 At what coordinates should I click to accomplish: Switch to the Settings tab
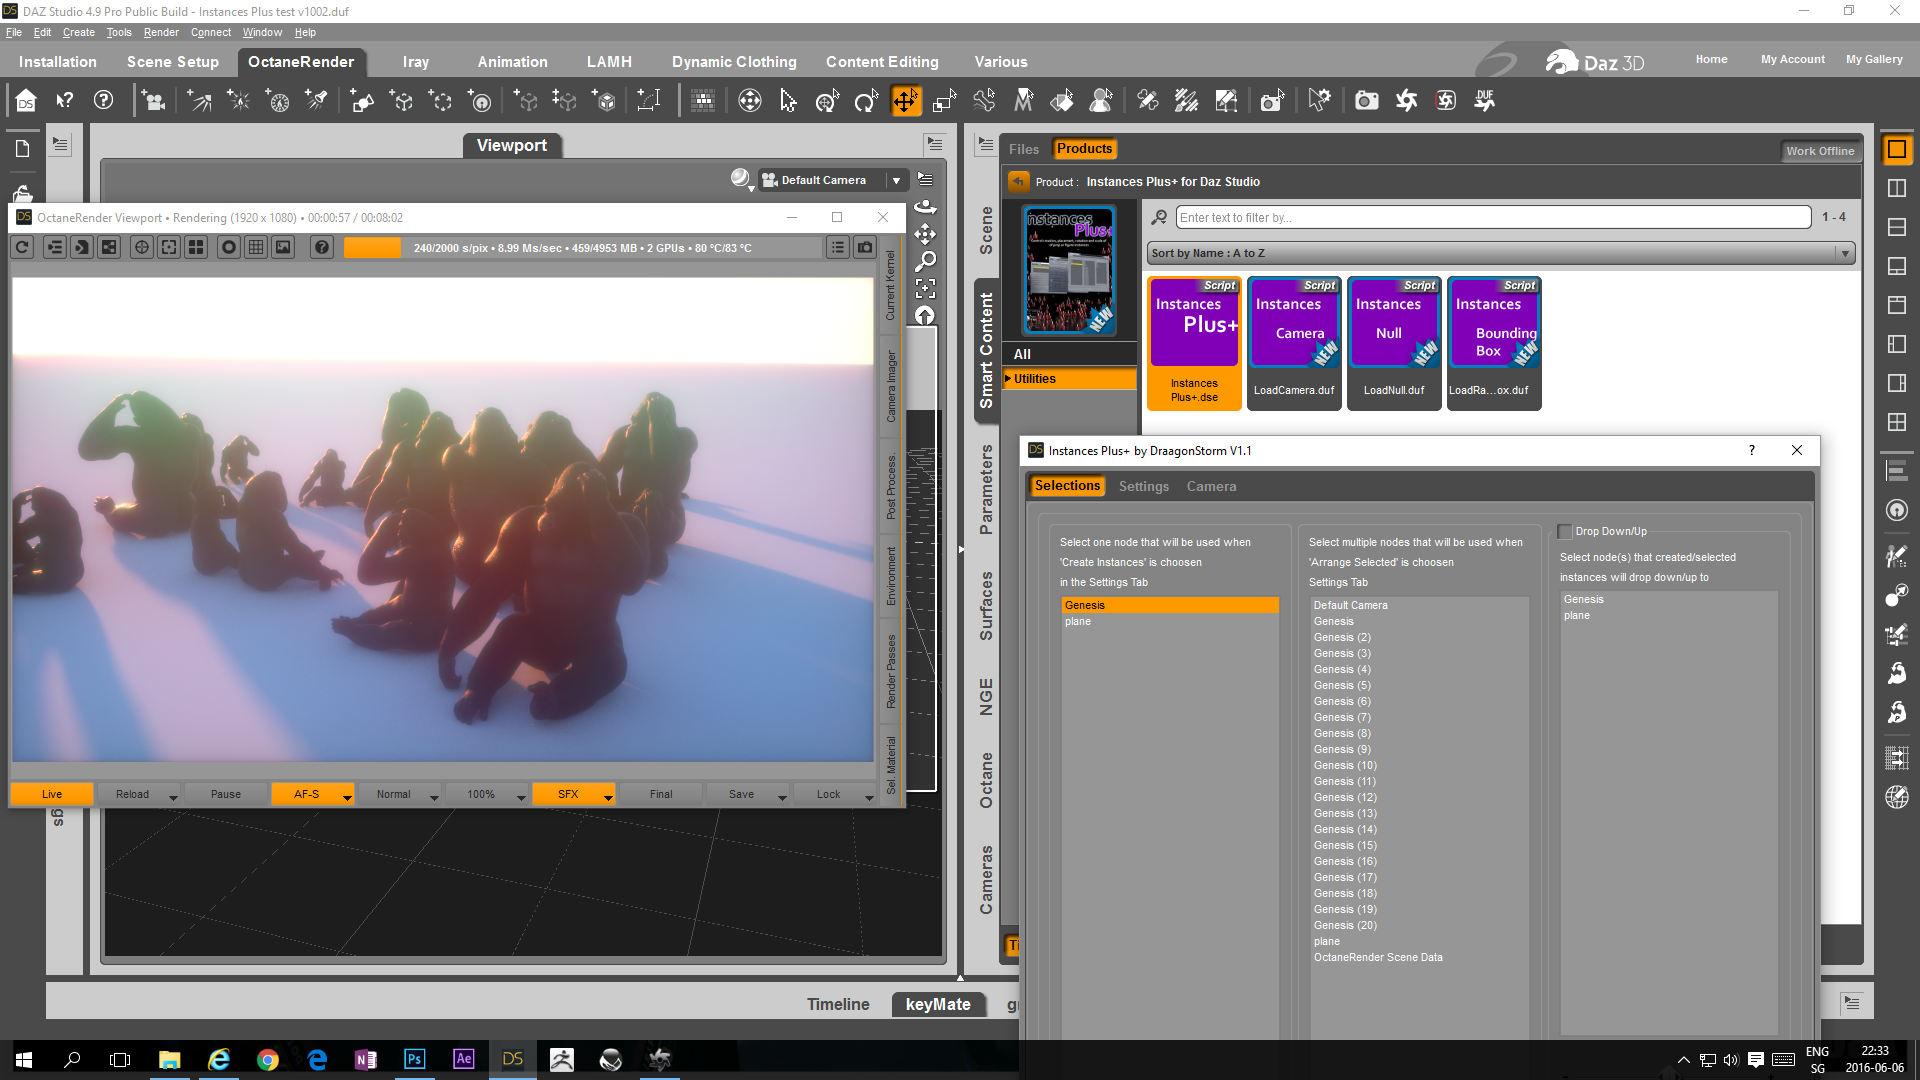click(x=1143, y=486)
